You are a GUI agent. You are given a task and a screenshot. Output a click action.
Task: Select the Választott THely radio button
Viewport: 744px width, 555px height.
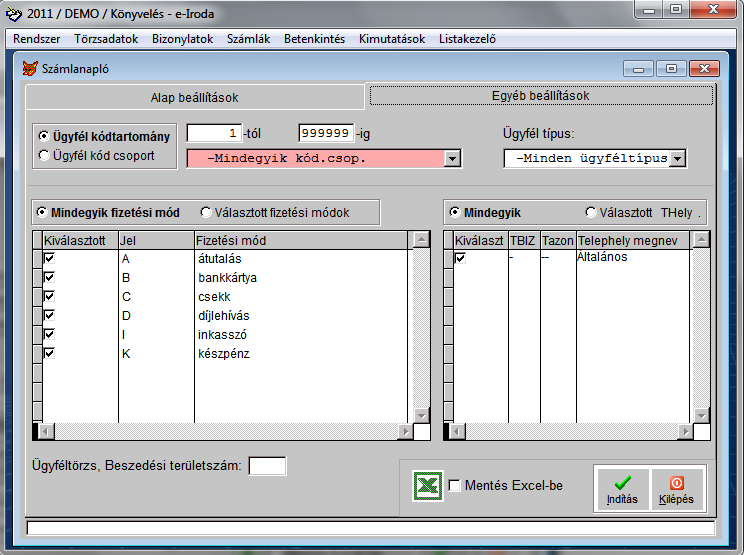pos(591,212)
